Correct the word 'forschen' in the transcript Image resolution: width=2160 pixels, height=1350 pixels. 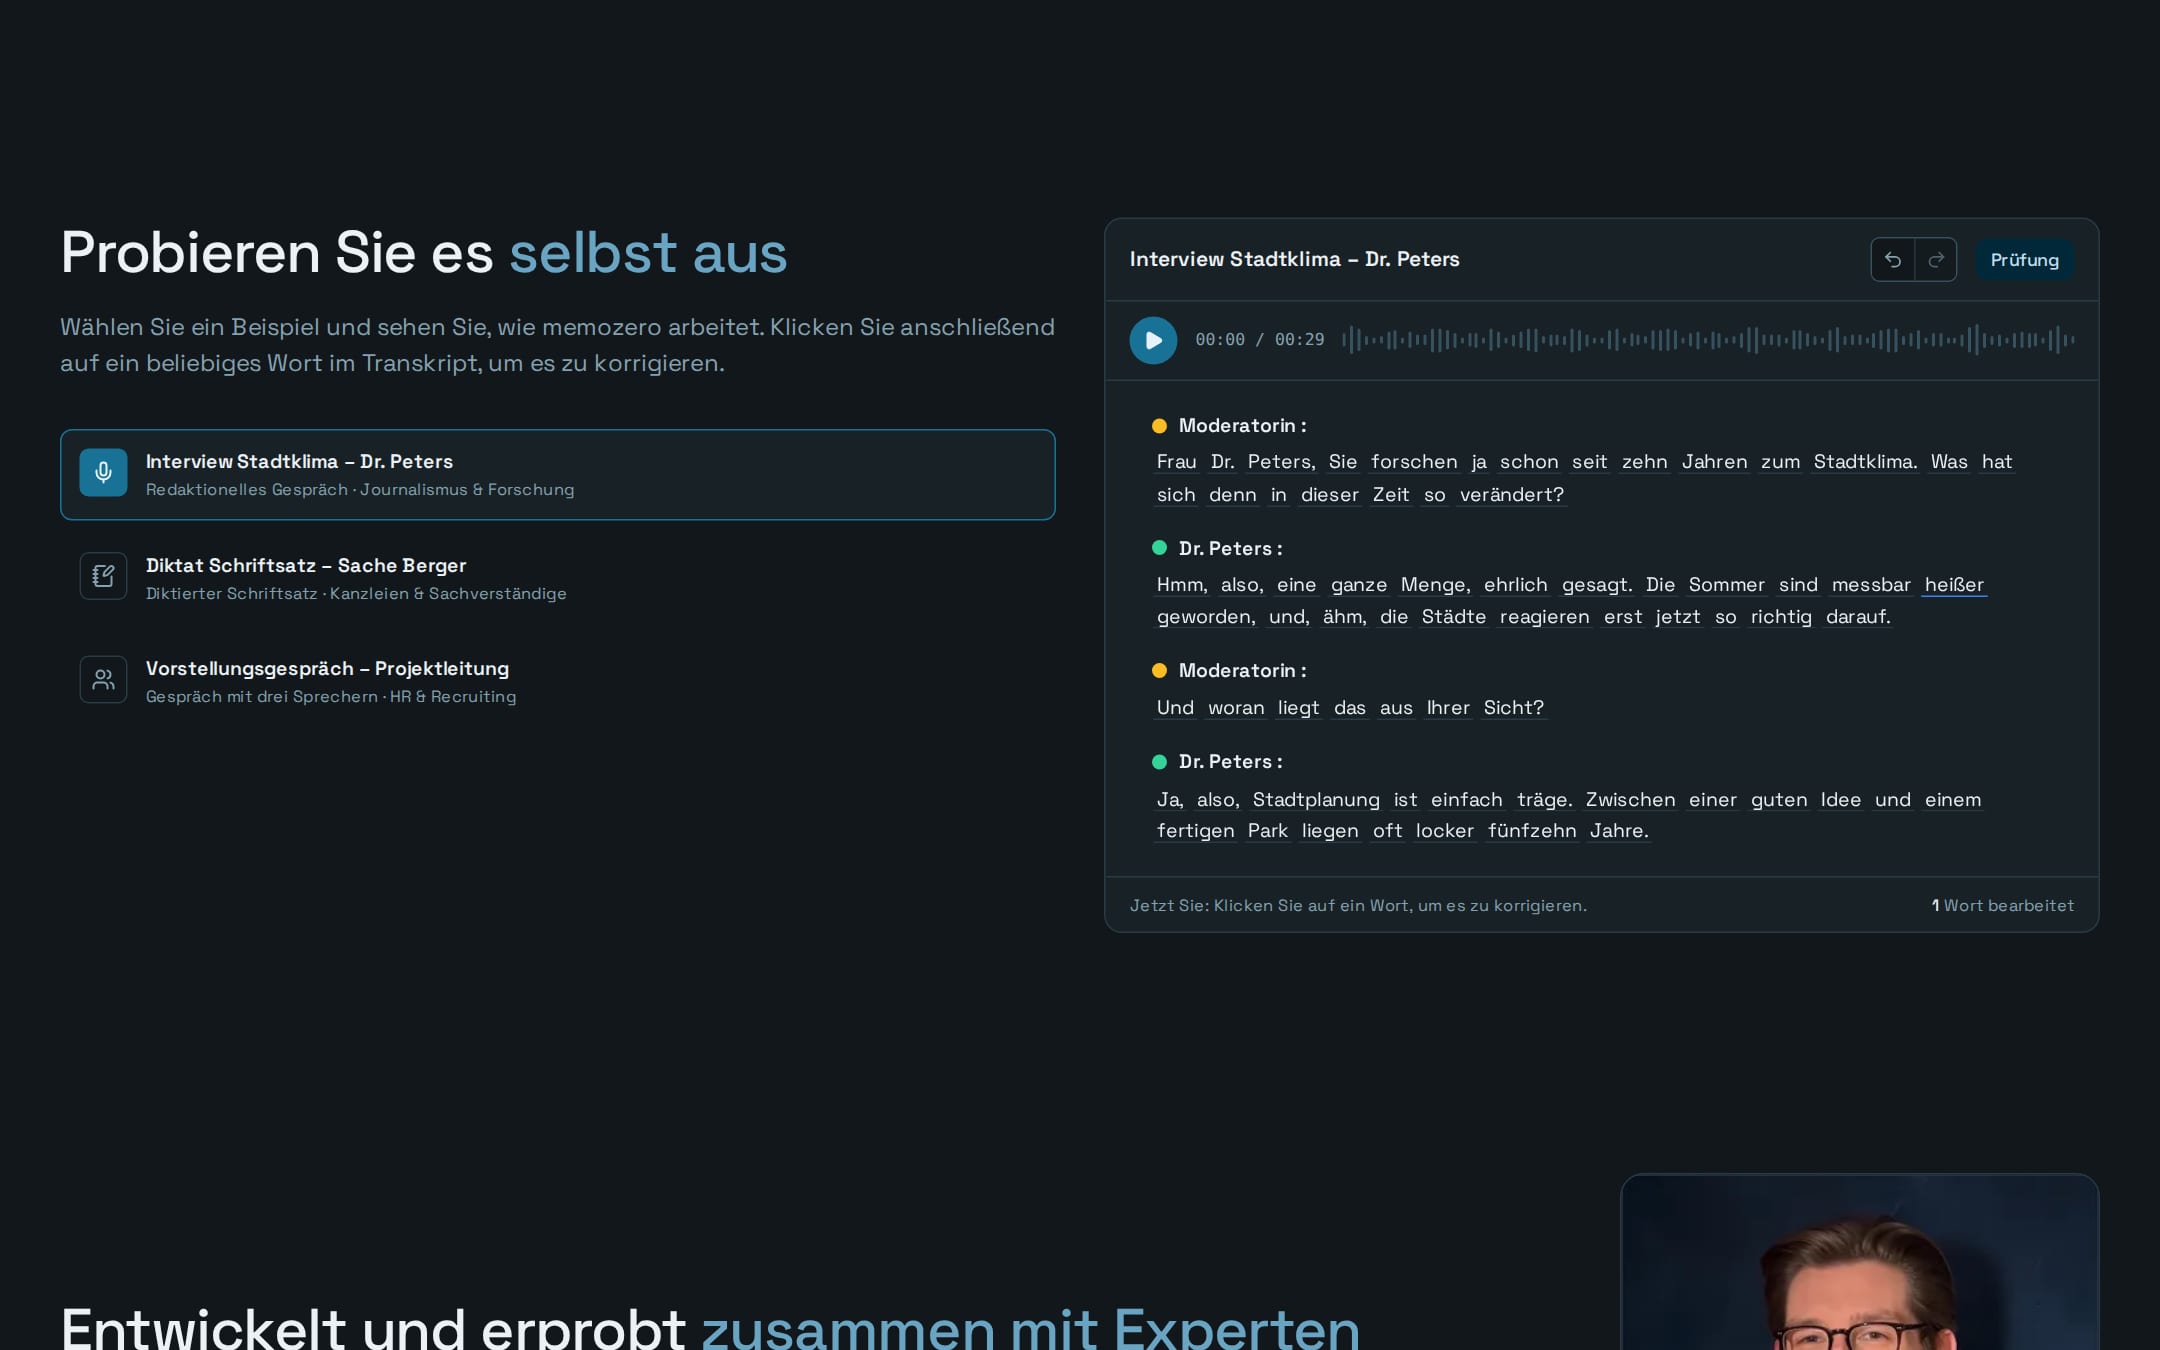click(x=1414, y=462)
